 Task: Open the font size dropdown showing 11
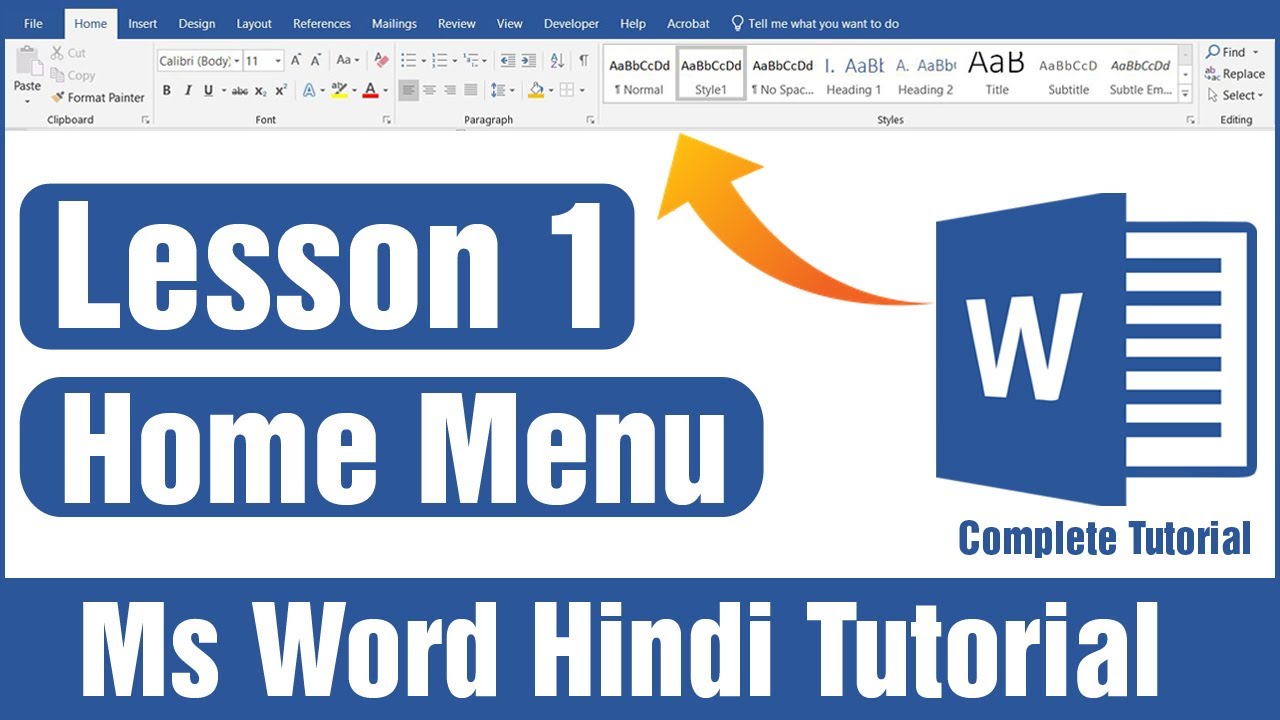click(x=278, y=61)
